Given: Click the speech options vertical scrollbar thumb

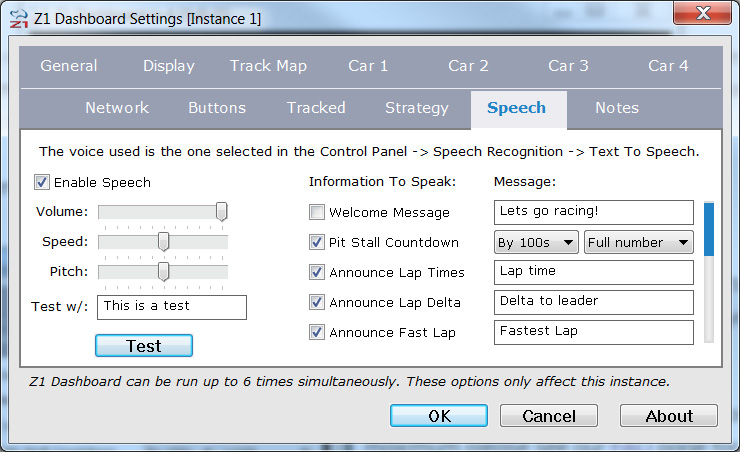Looking at the screenshot, I should (709, 229).
